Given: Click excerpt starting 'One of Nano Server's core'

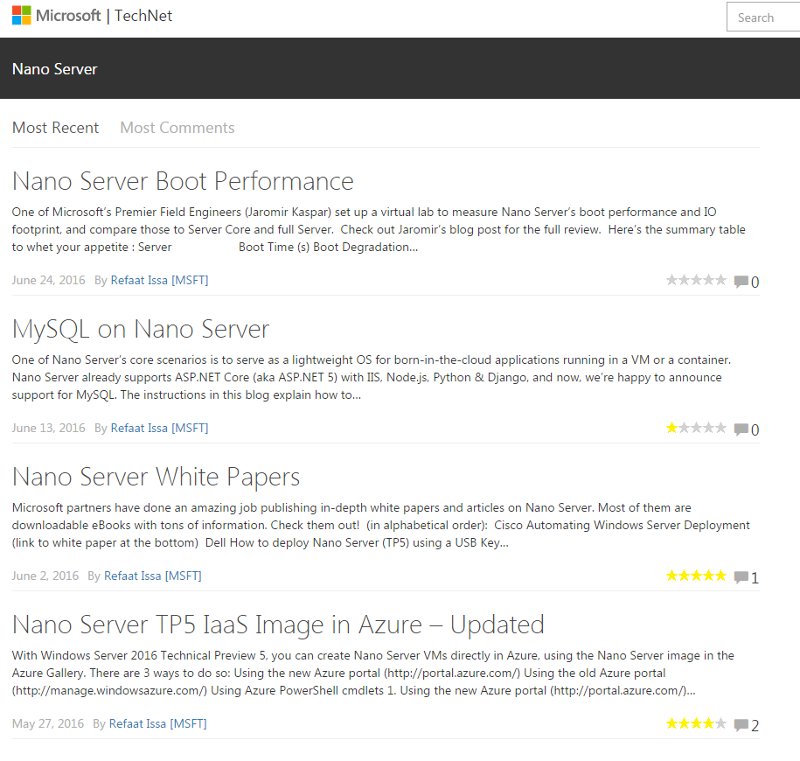Looking at the screenshot, I should click(x=371, y=377).
